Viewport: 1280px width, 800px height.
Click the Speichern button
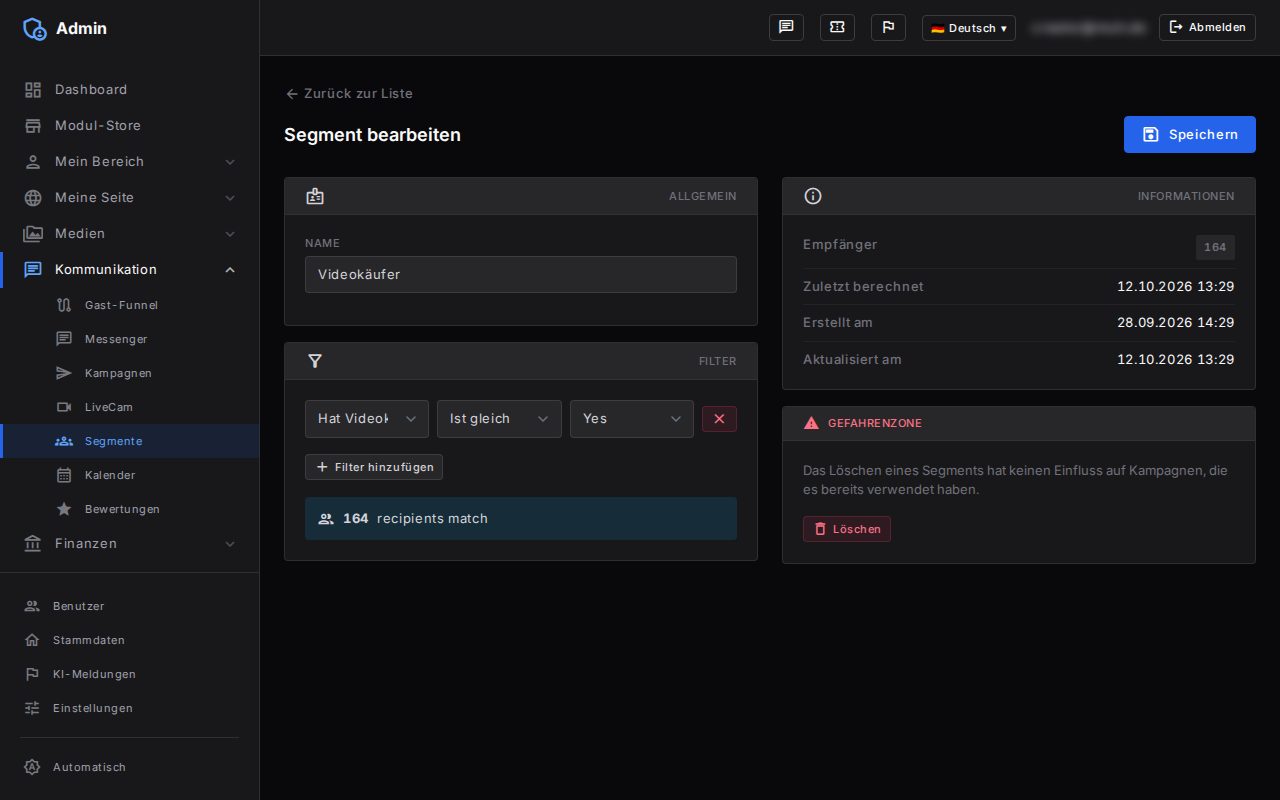point(1190,135)
